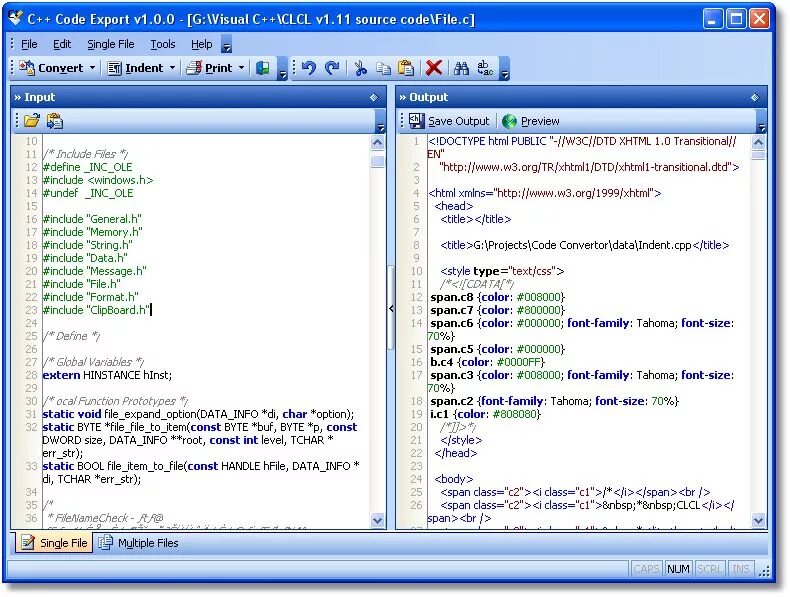Open Output panel toolbar options arrow
Screen dimensions: 790x597
coord(761,122)
